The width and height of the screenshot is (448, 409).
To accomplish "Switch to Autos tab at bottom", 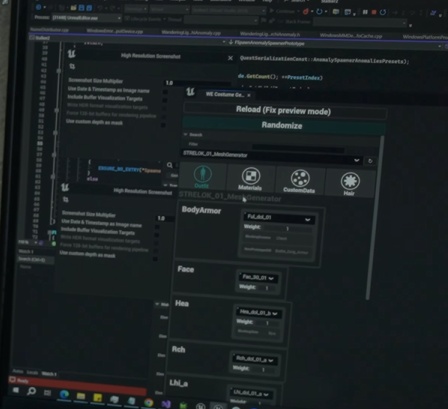I will coord(18,371).
